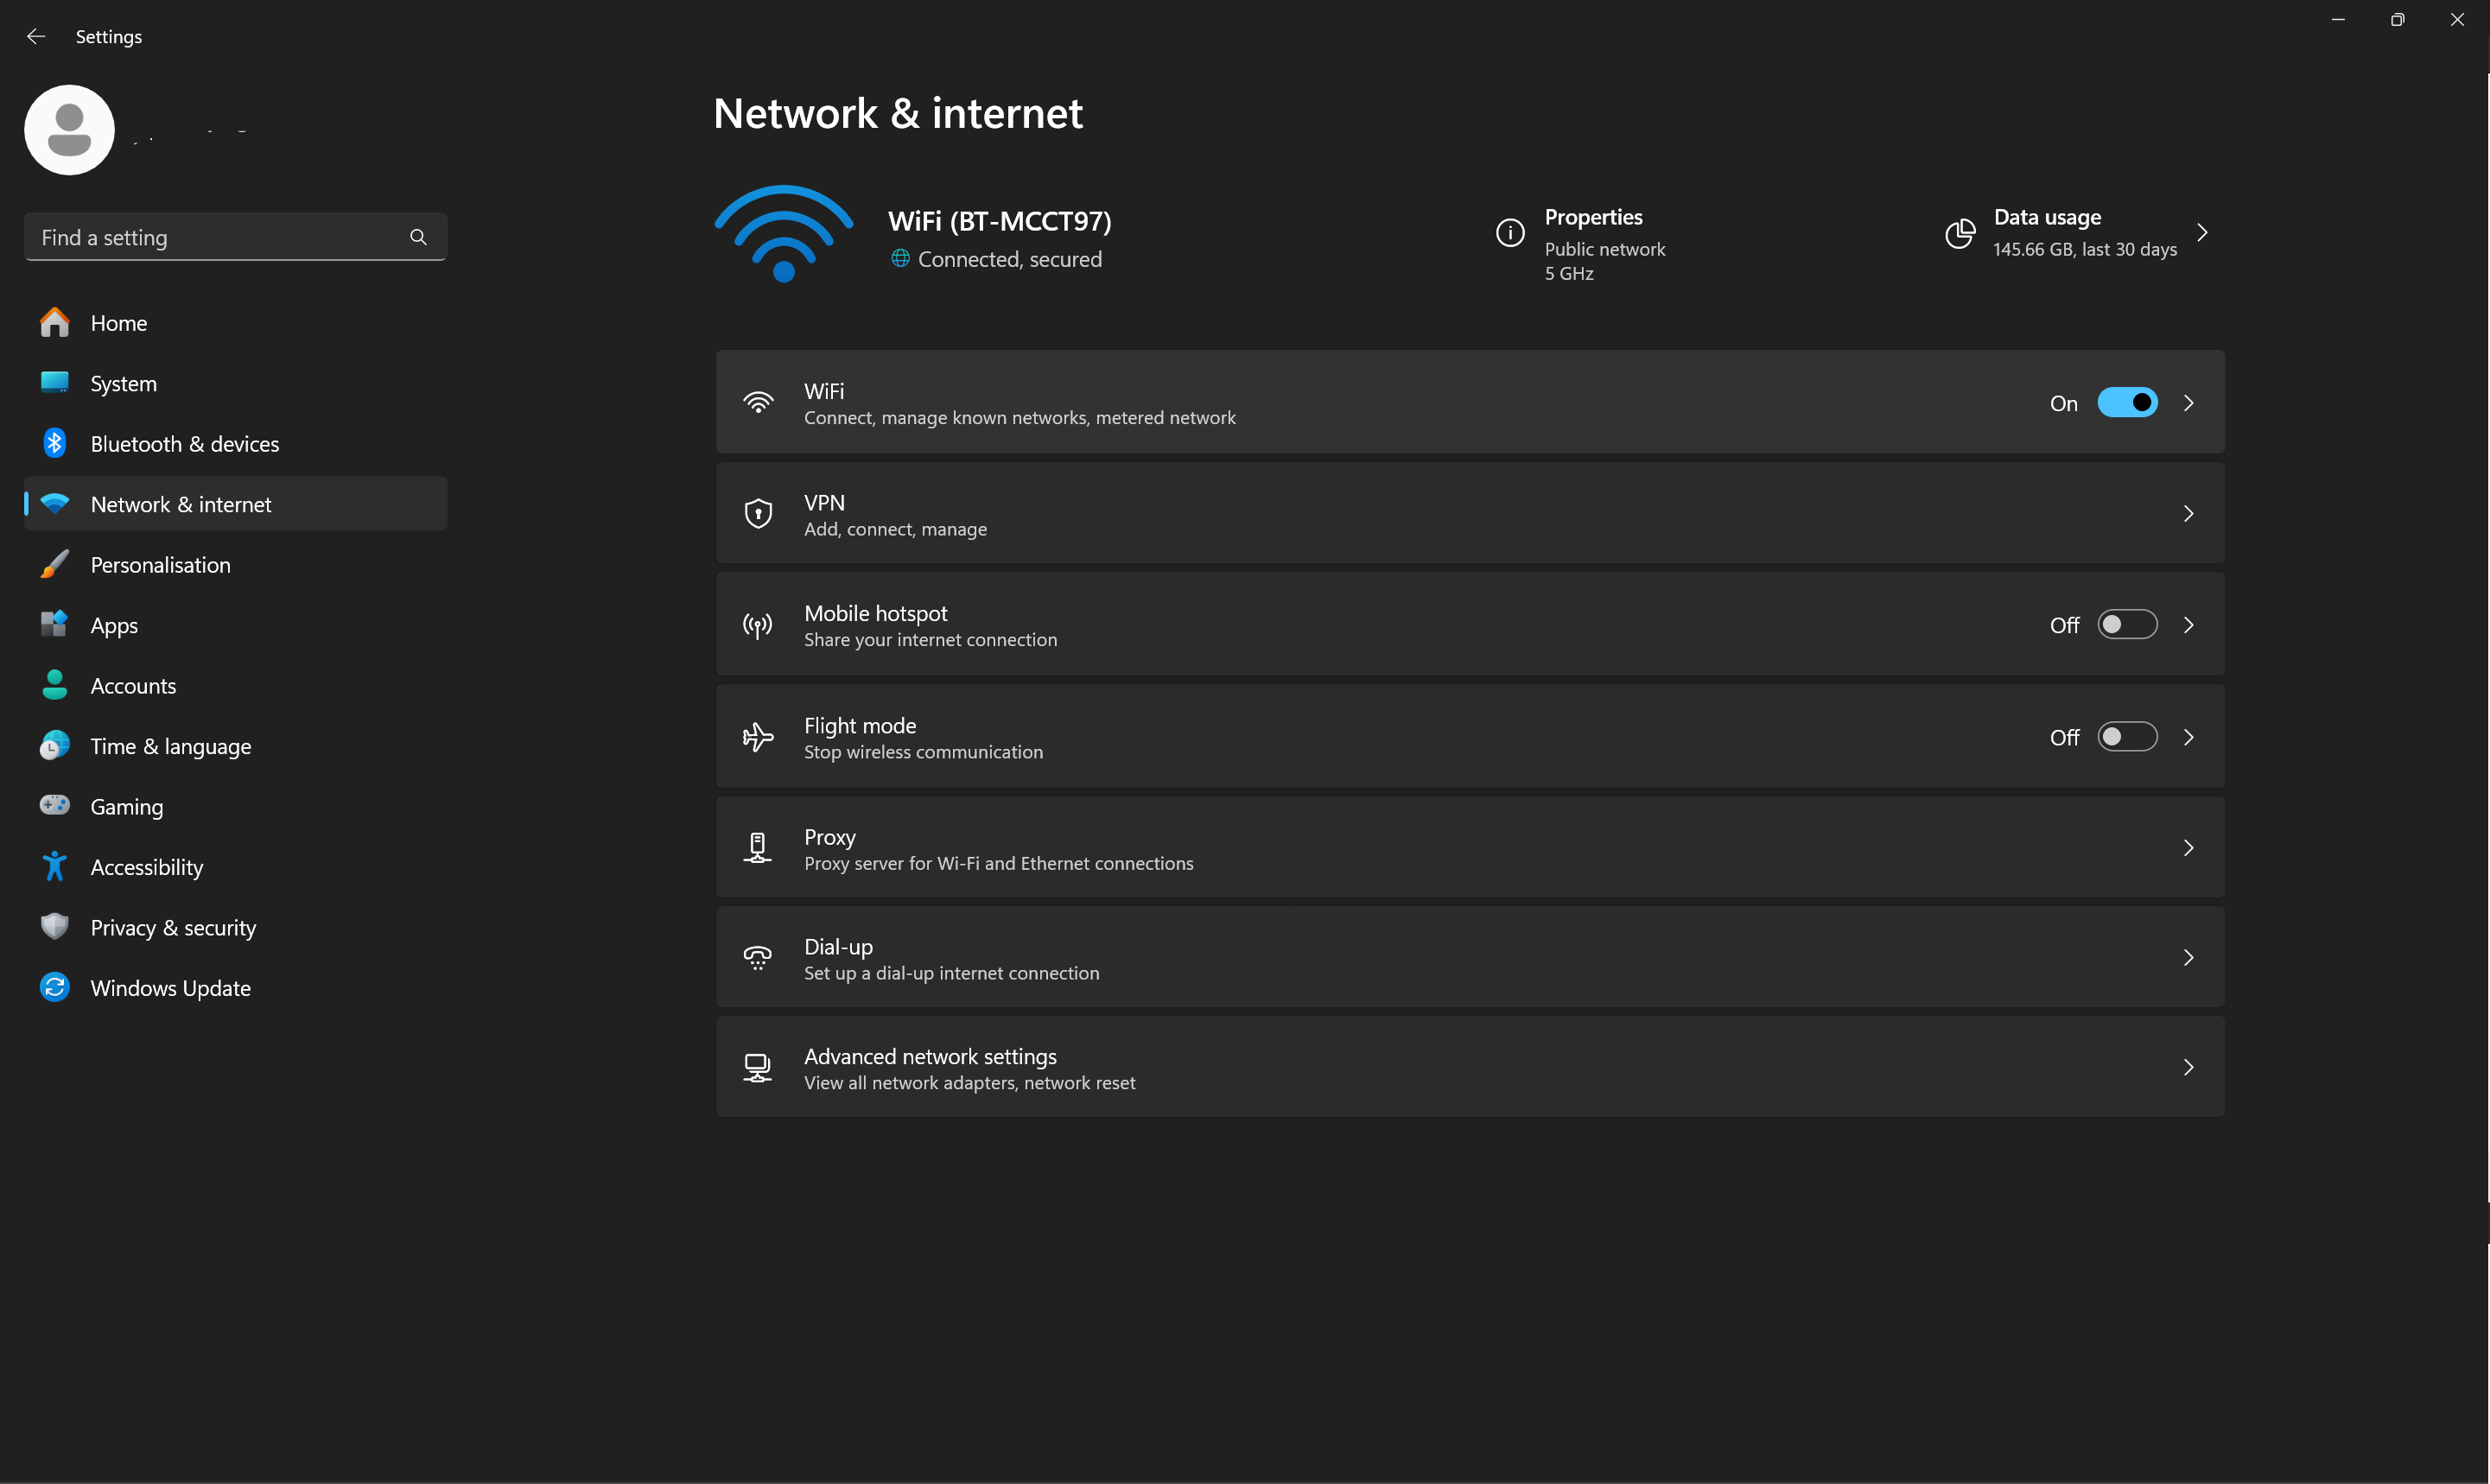Image resolution: width=2490 pixels, height=1484 pixels.
Task: Expand Advanced network settings
Action: click(2188, 1067)
